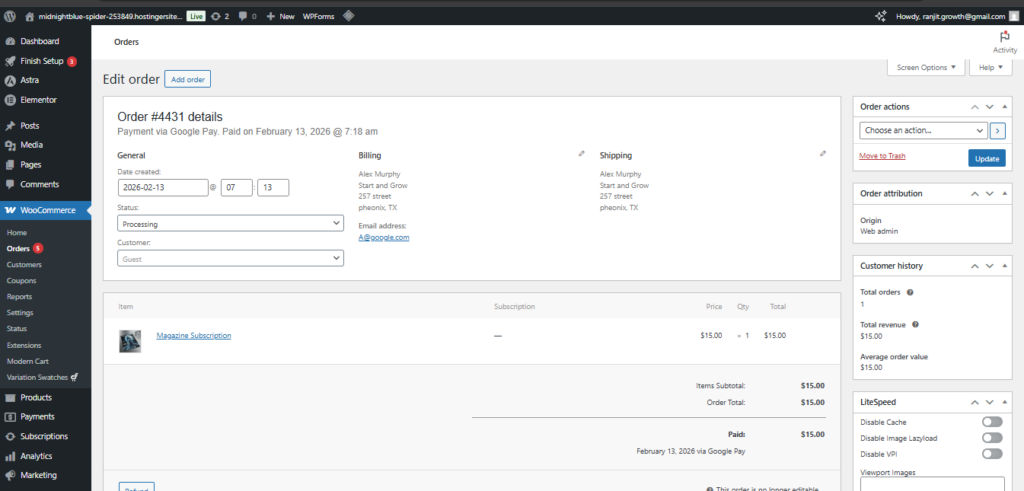The height and width of the screenshot is (491, 1024).
Task: Click the updates refresh icon in admin bar
Action: pyautogui.click(x=216, y=17)
